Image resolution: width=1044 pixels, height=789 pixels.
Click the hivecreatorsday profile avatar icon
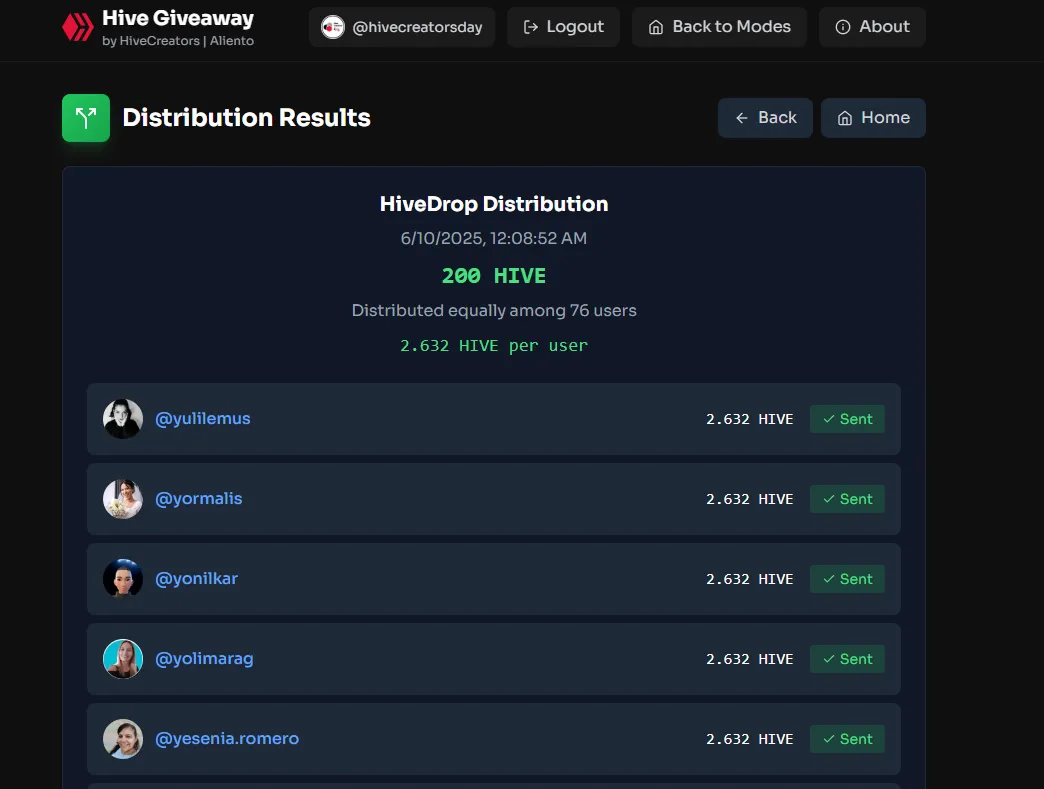(x=332, y=27)
